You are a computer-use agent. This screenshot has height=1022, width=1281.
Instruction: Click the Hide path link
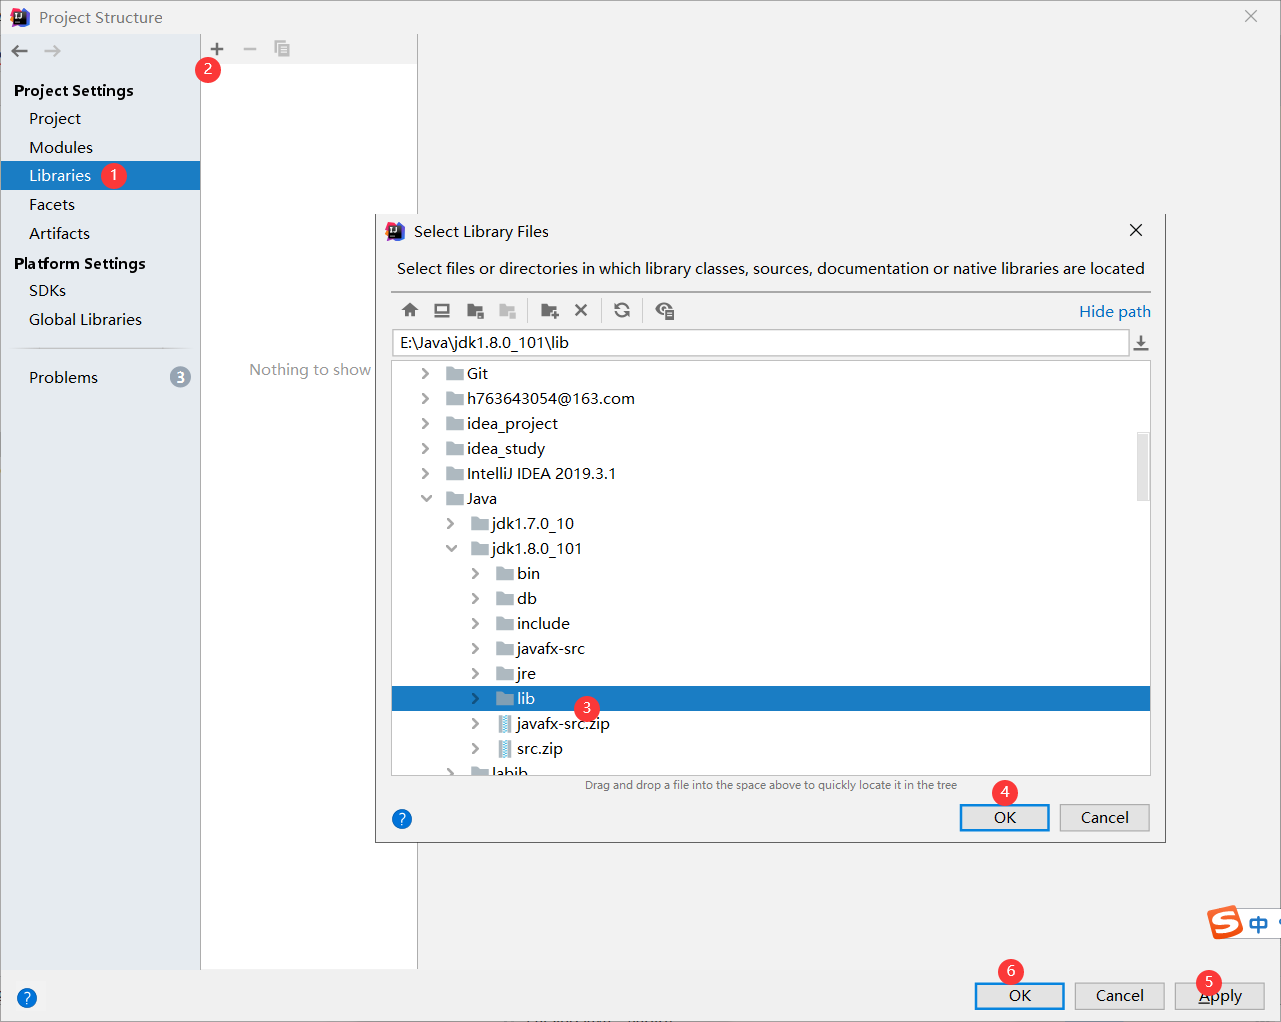coord(1115,311)
